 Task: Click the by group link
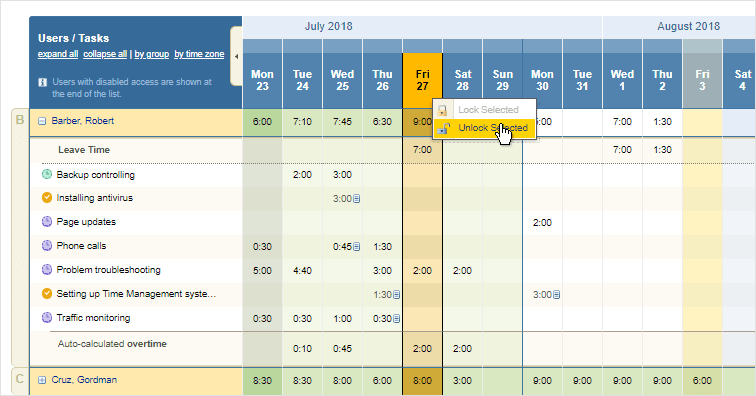[x=151, y=54]
